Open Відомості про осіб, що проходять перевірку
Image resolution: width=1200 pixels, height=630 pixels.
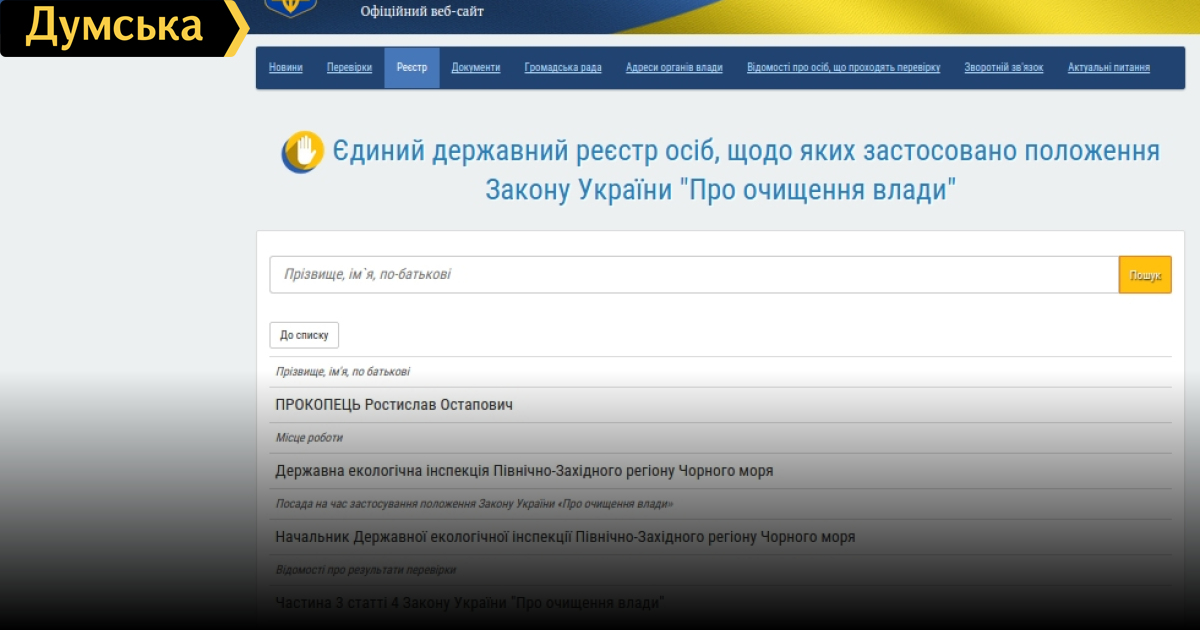[x=843, y=68]
